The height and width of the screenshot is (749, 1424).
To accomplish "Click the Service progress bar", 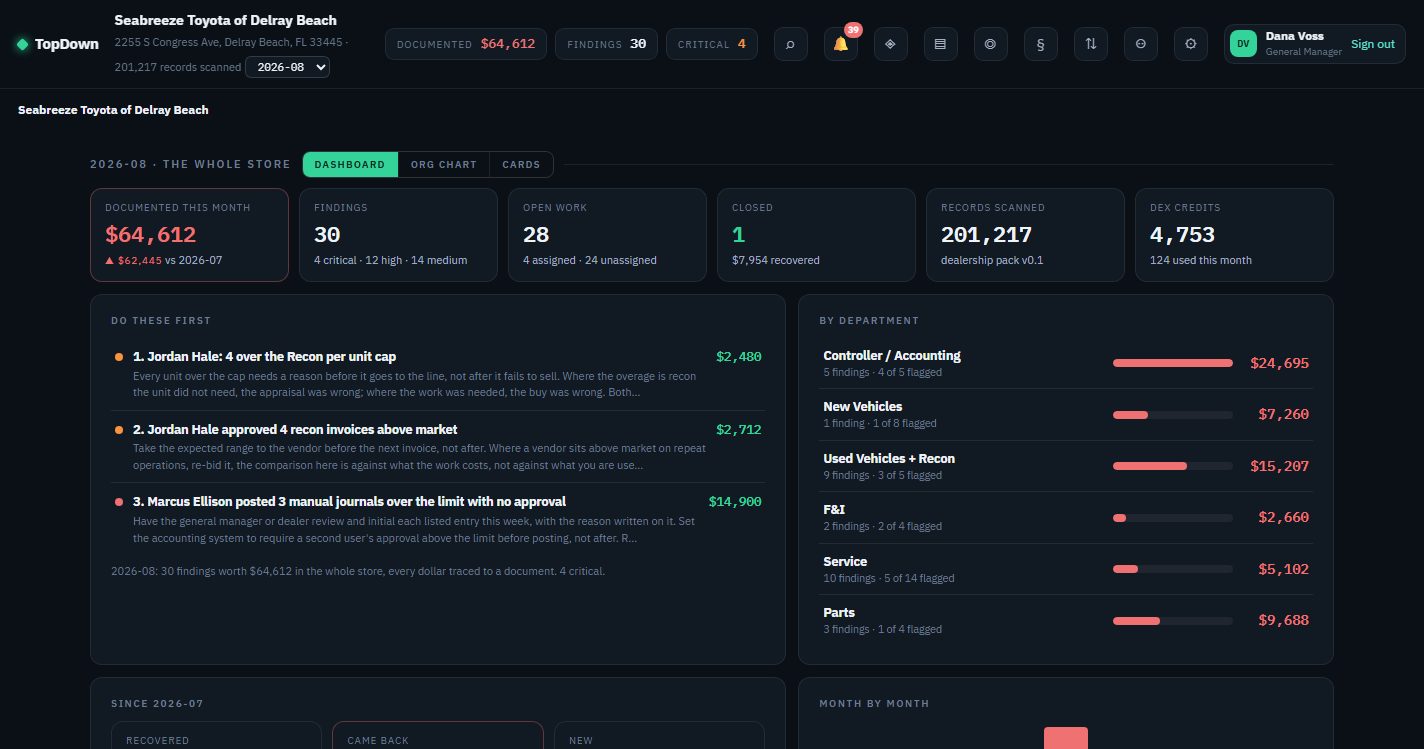I will (x=1172, y=569).
